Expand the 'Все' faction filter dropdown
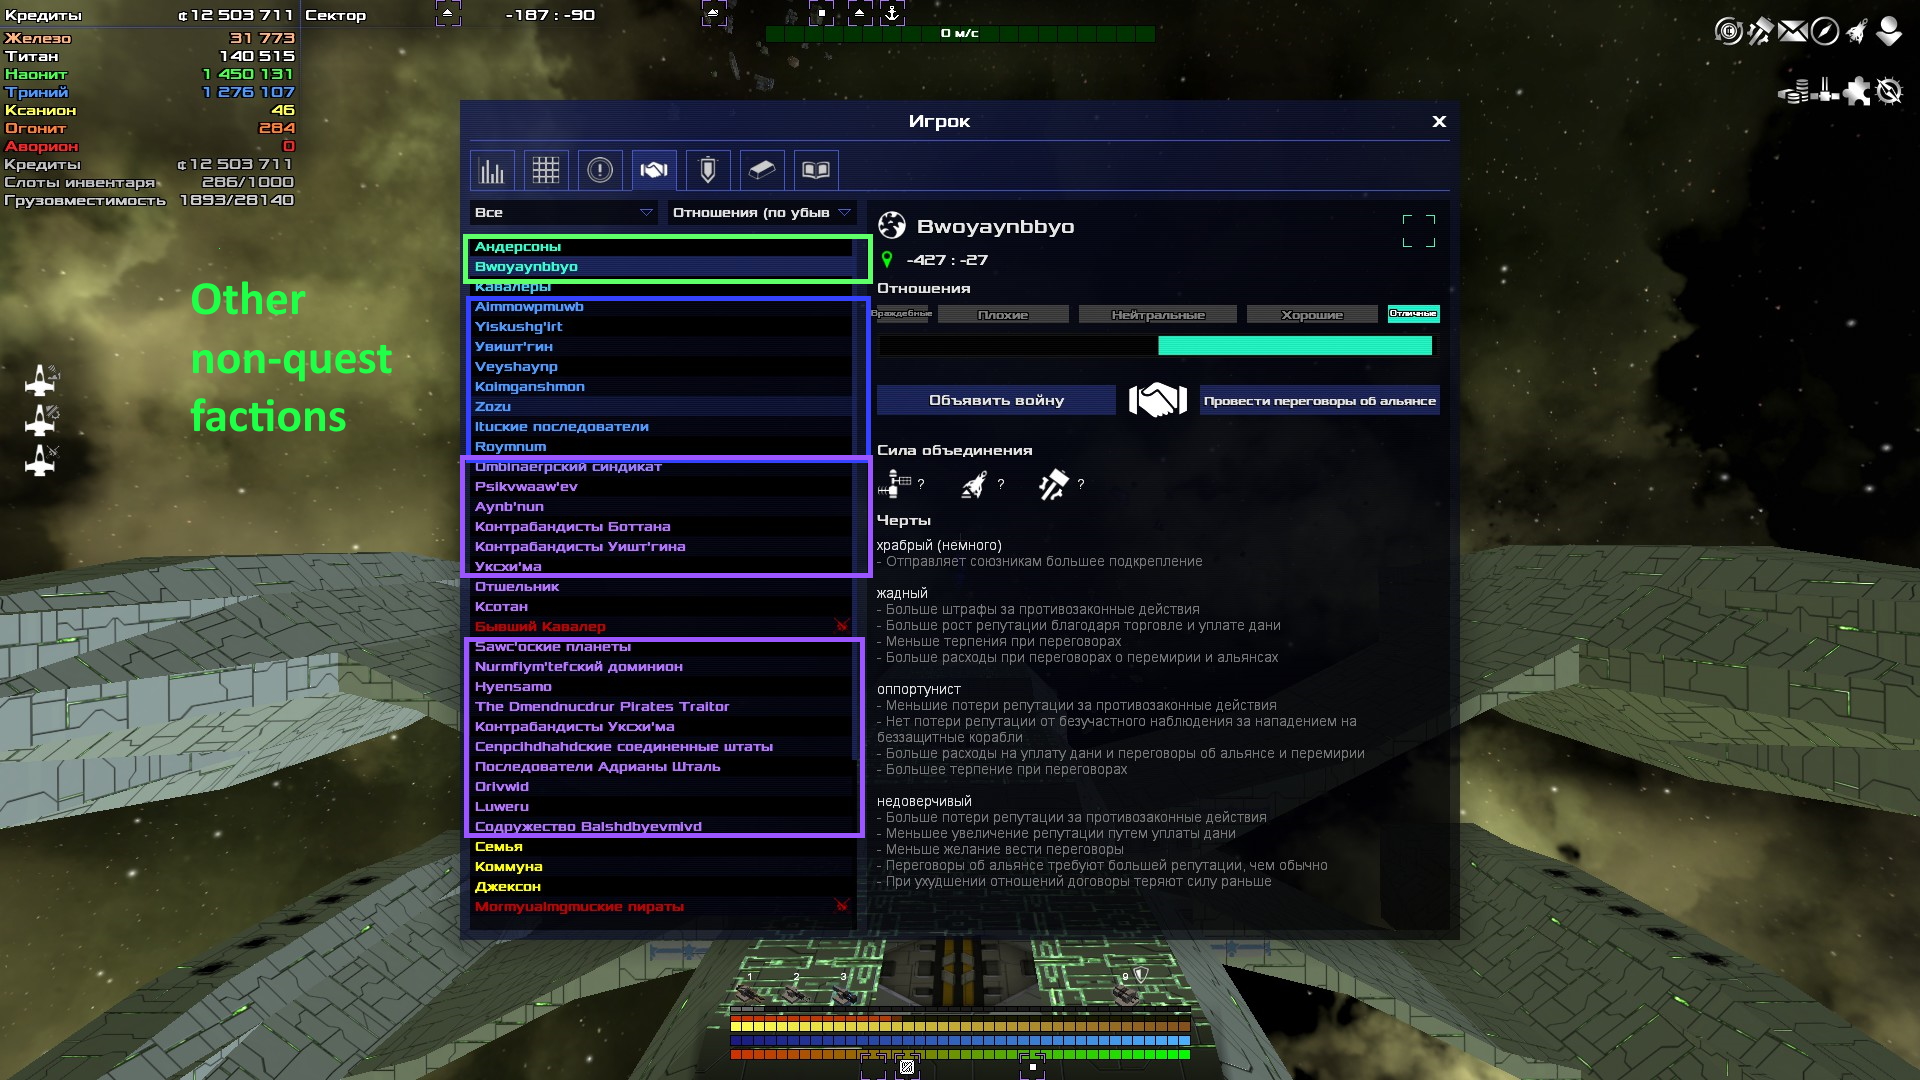 click(x=563, y=213)
